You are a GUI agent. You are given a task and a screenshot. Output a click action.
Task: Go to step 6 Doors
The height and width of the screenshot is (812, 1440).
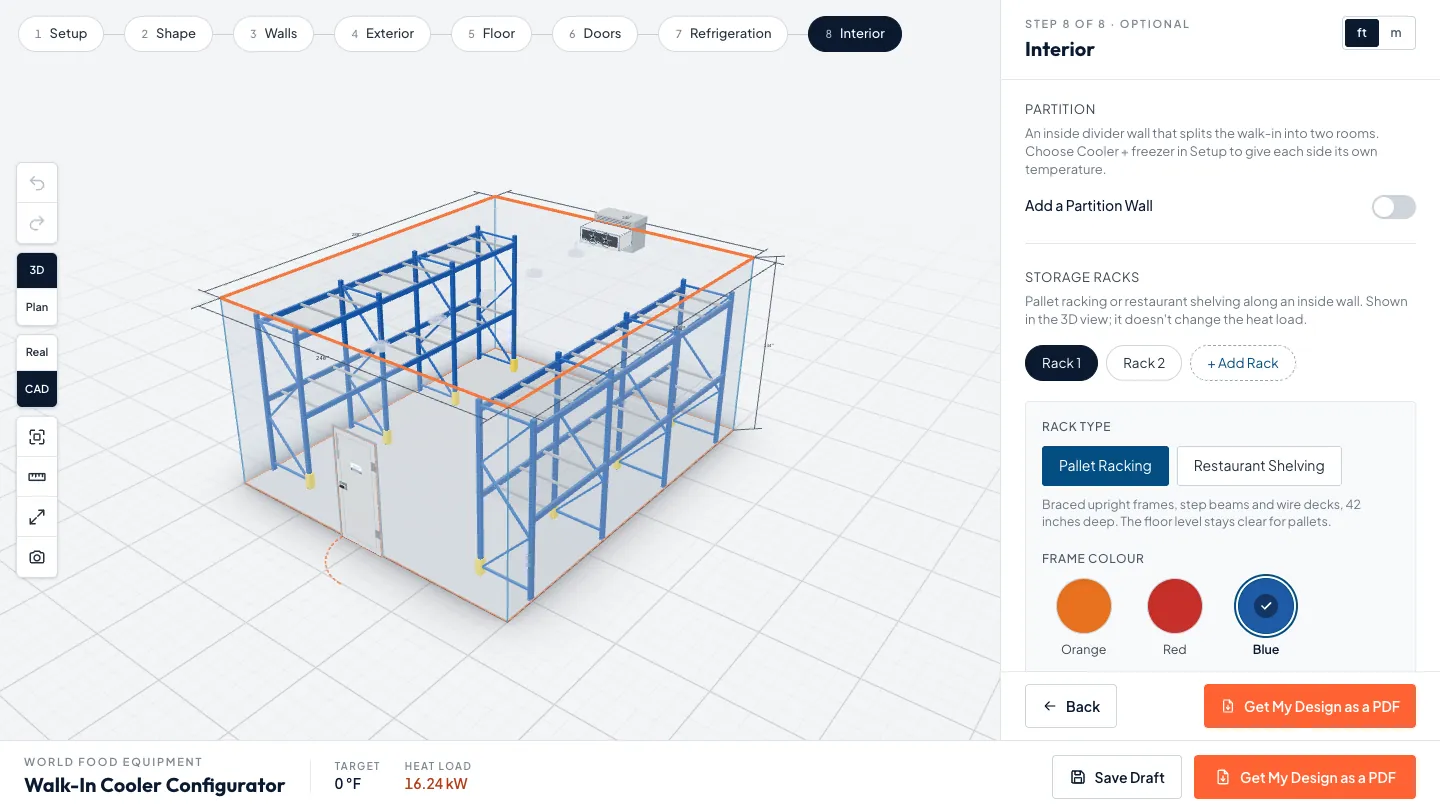(595, 33)
